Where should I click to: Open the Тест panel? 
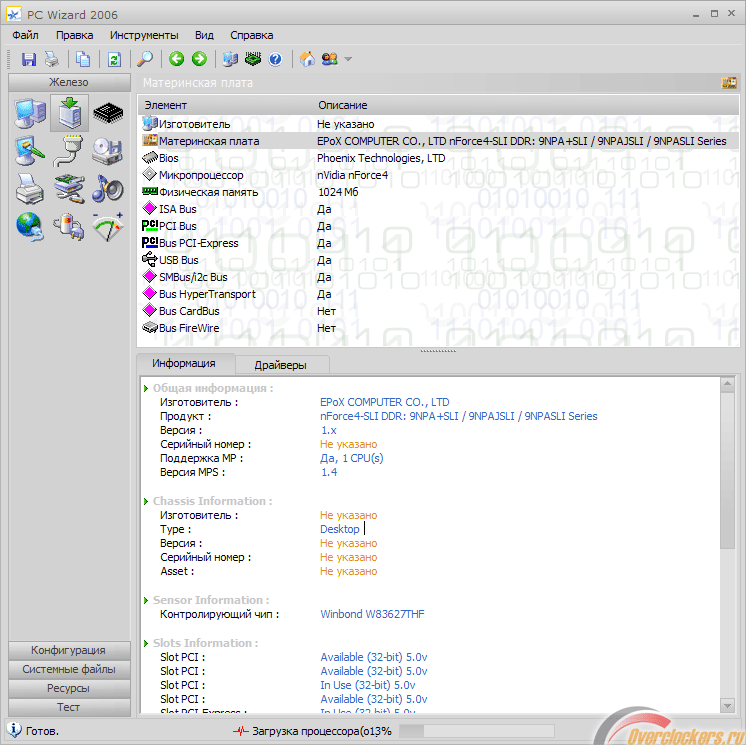[x=69, y=707]
